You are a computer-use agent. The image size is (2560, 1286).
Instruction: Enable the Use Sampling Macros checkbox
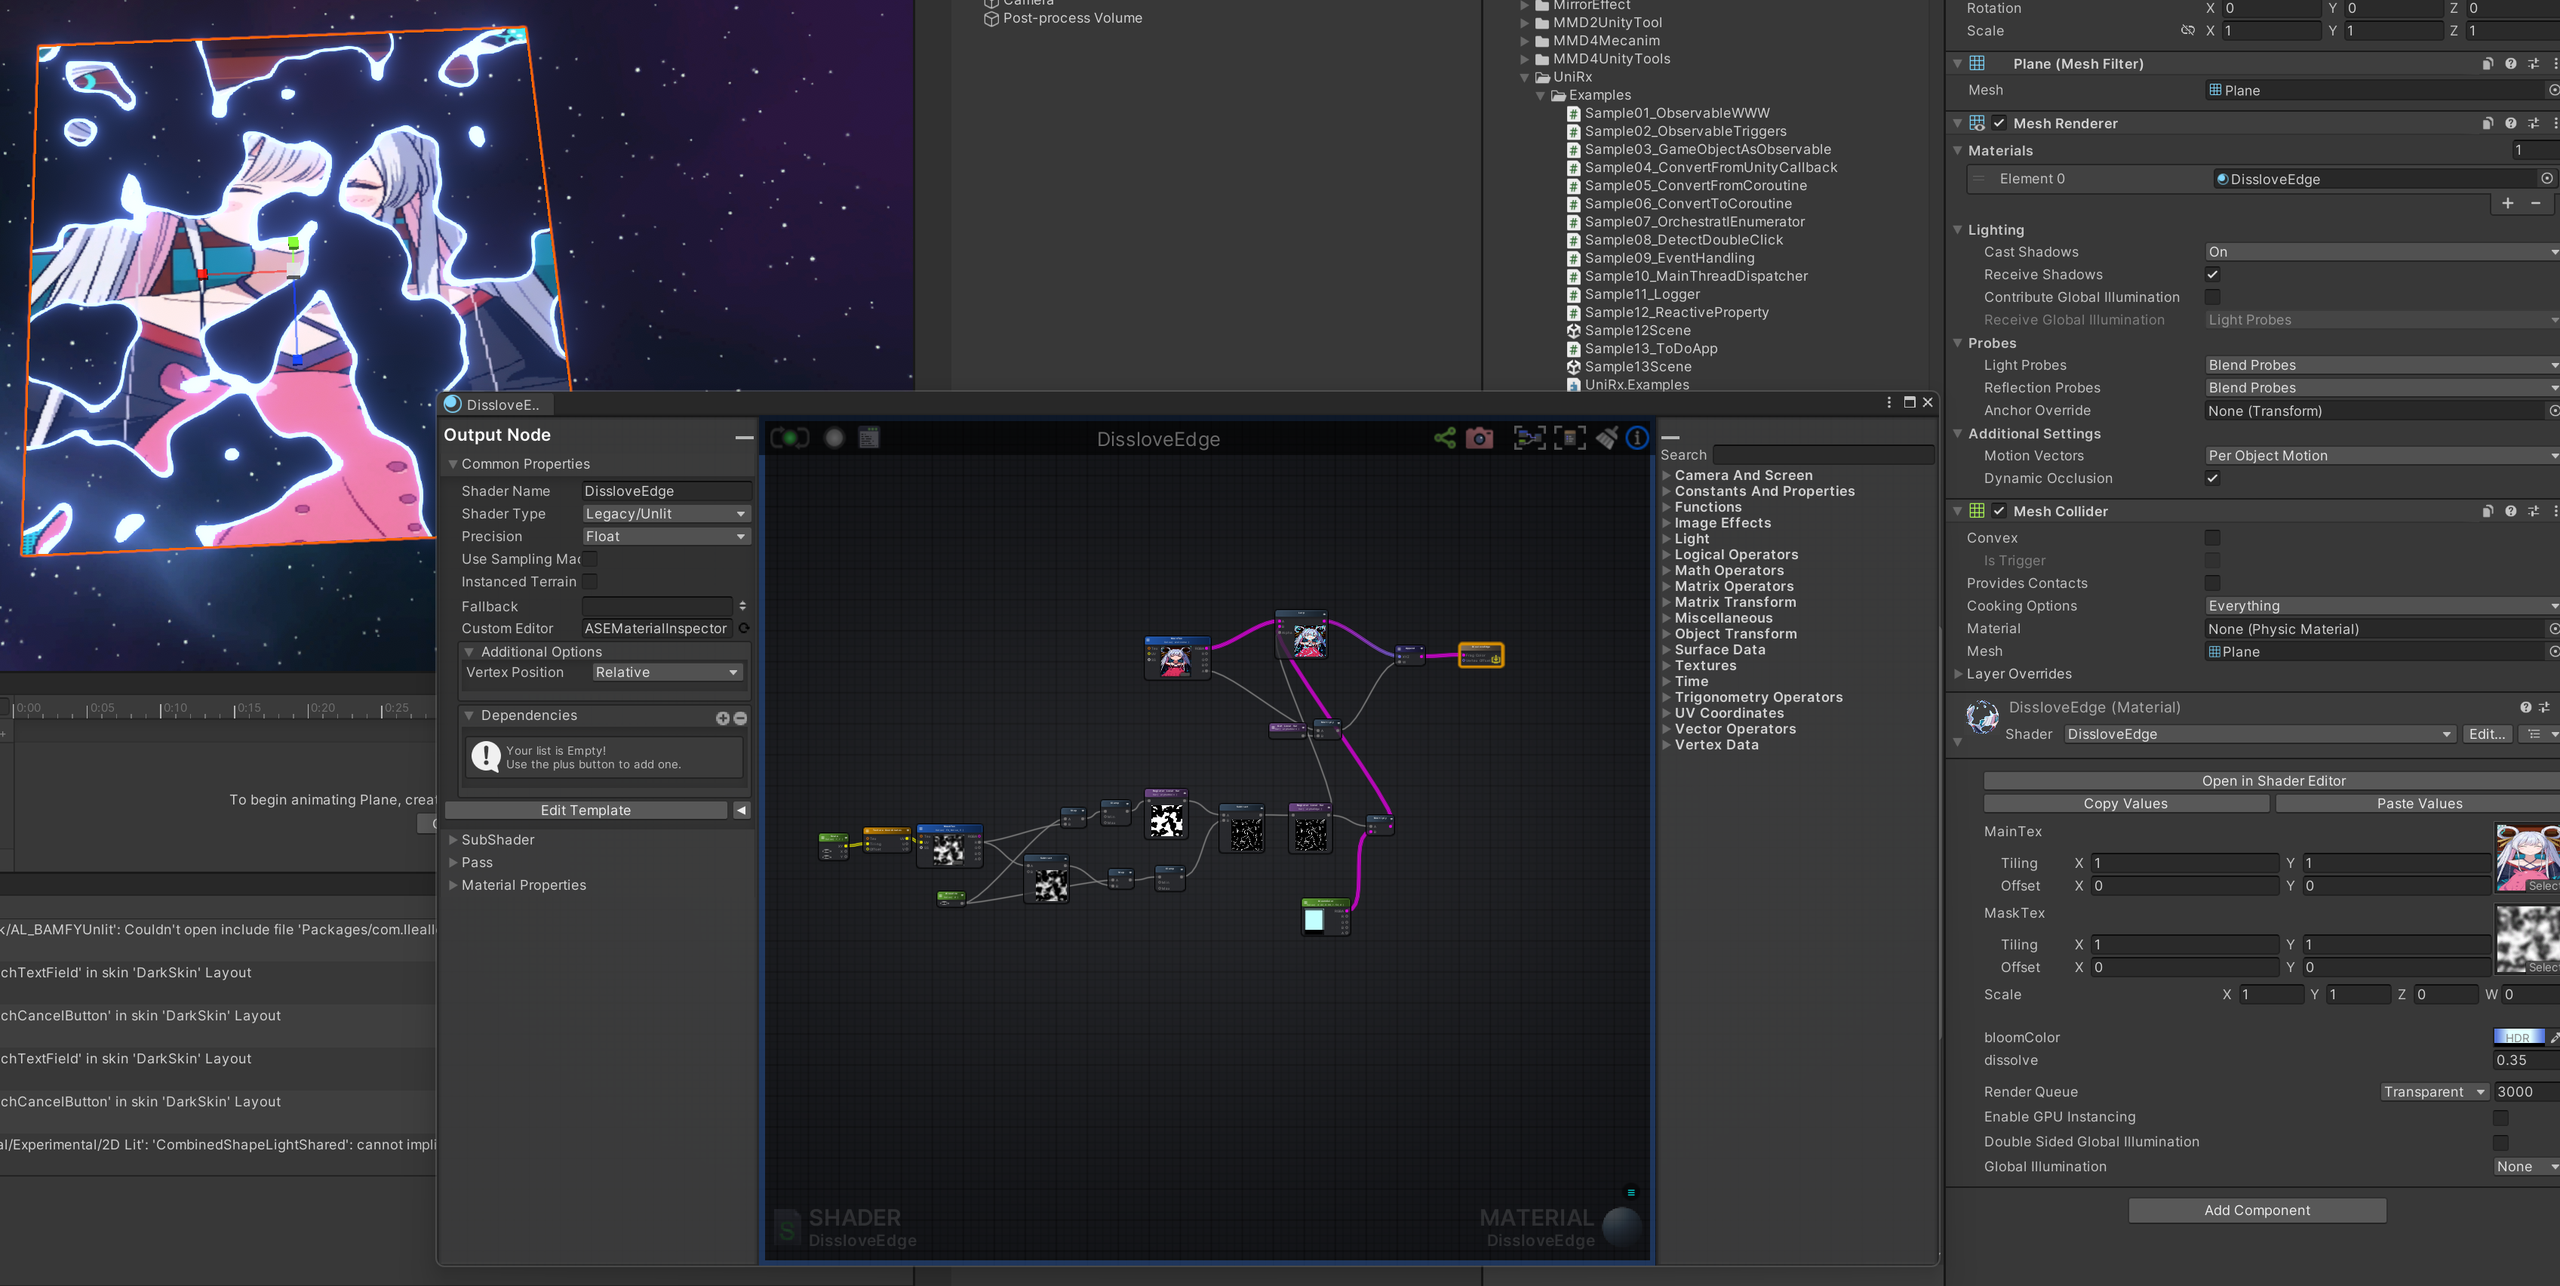[x=590, y=559]
